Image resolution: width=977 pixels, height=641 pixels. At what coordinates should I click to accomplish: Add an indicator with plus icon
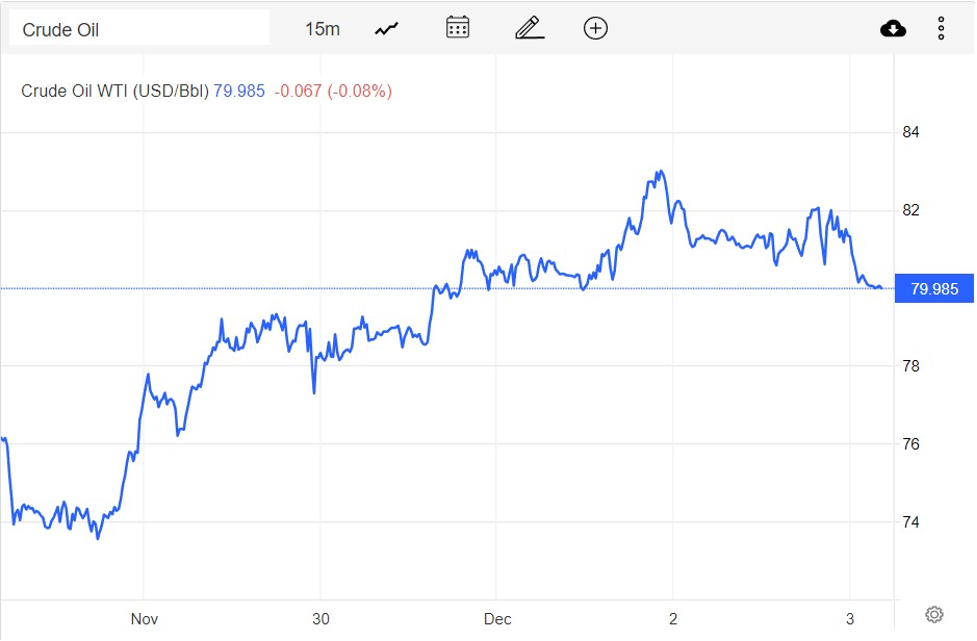pyautogui.click(x=595, y=28)
